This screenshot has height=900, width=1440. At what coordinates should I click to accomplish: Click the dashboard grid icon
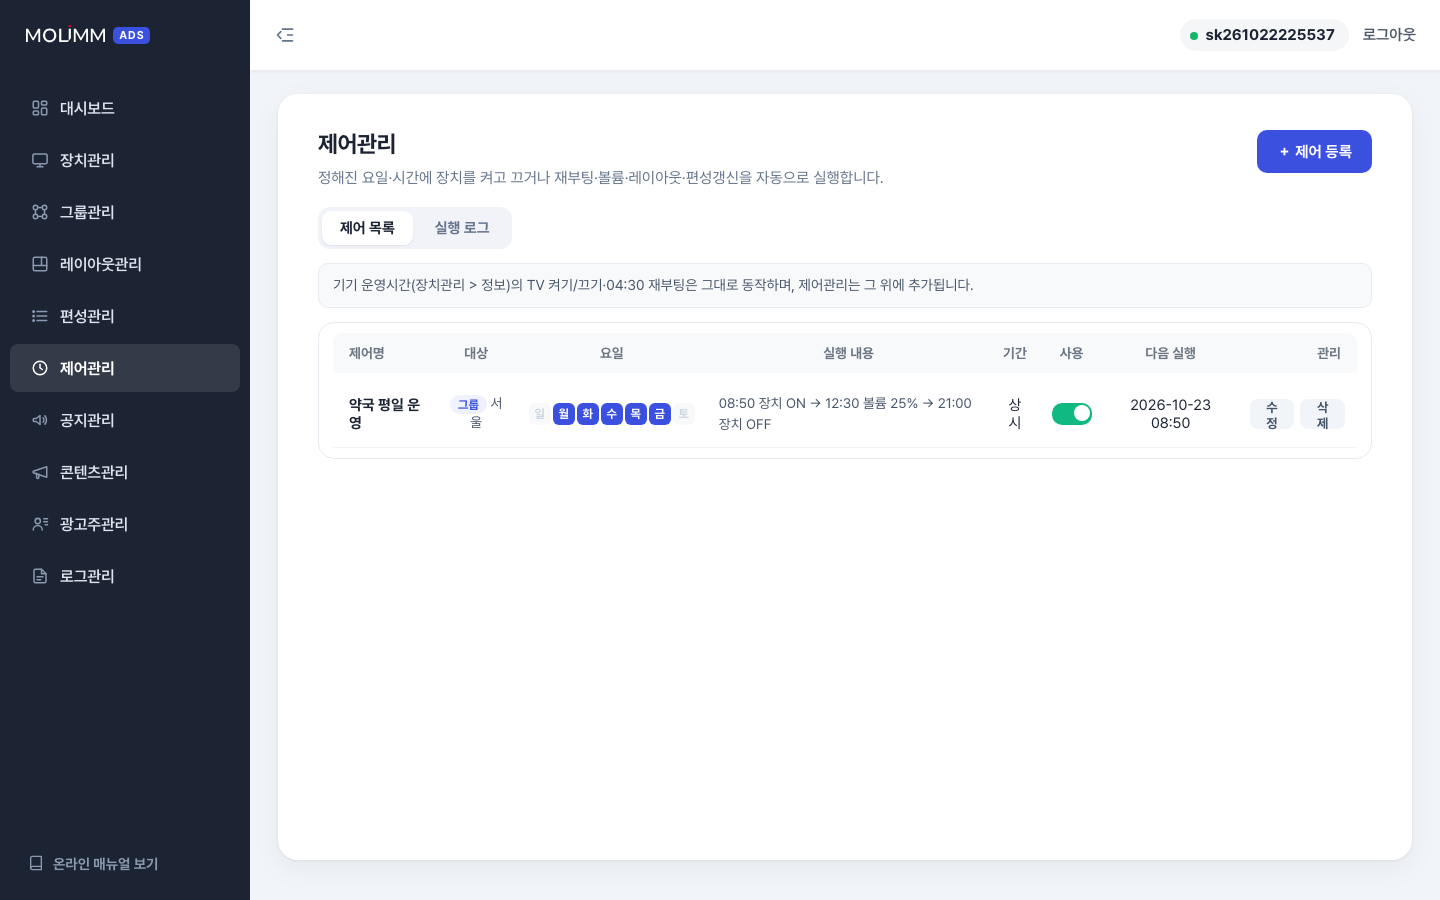point(40,108)
